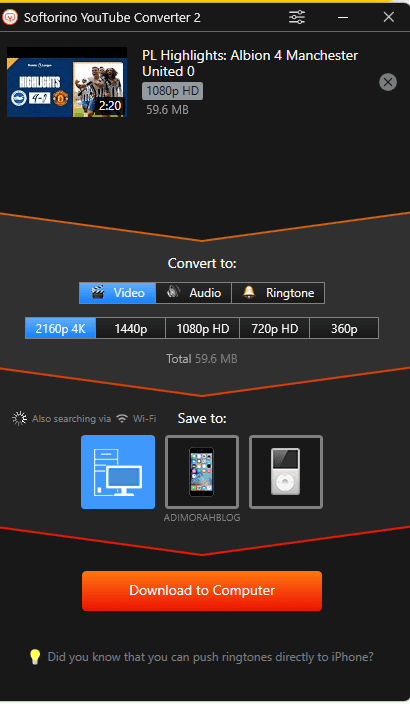Switch to the Video conversion tab
The image size is (410, 704).
(118, 293)
